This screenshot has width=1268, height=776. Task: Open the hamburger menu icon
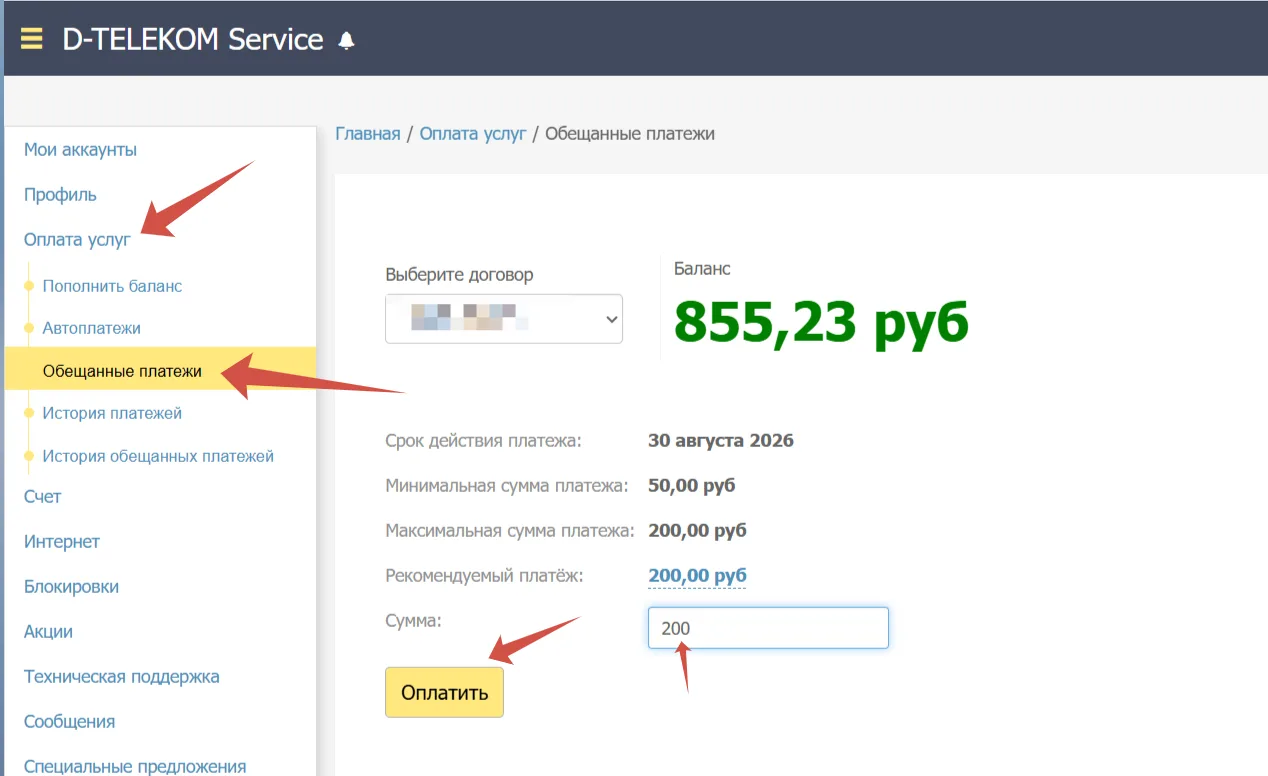32,39
